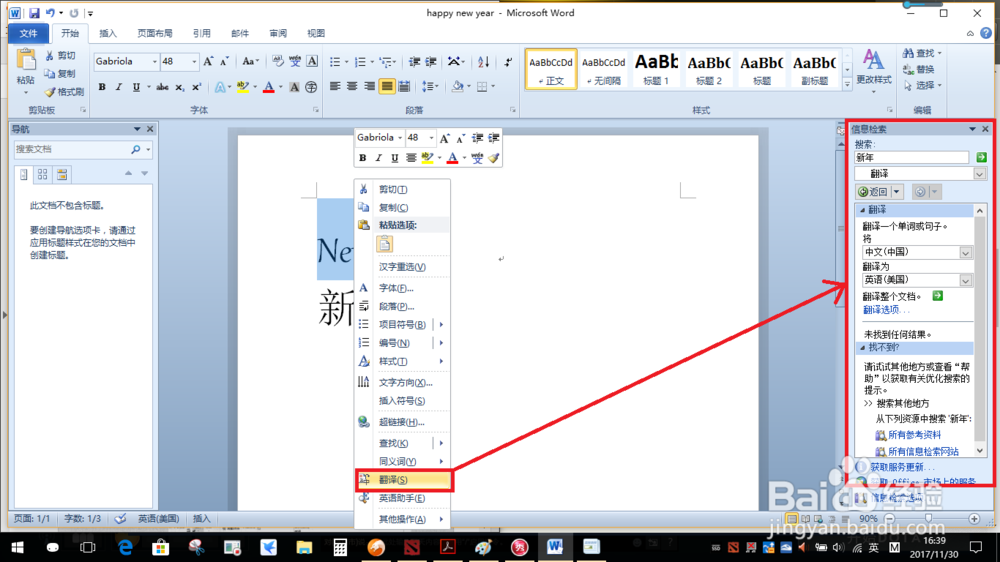The image size is (1000, 562).
Task: Open Microsoft Edge from the taskbar
Action: click(x=125, y=547)
